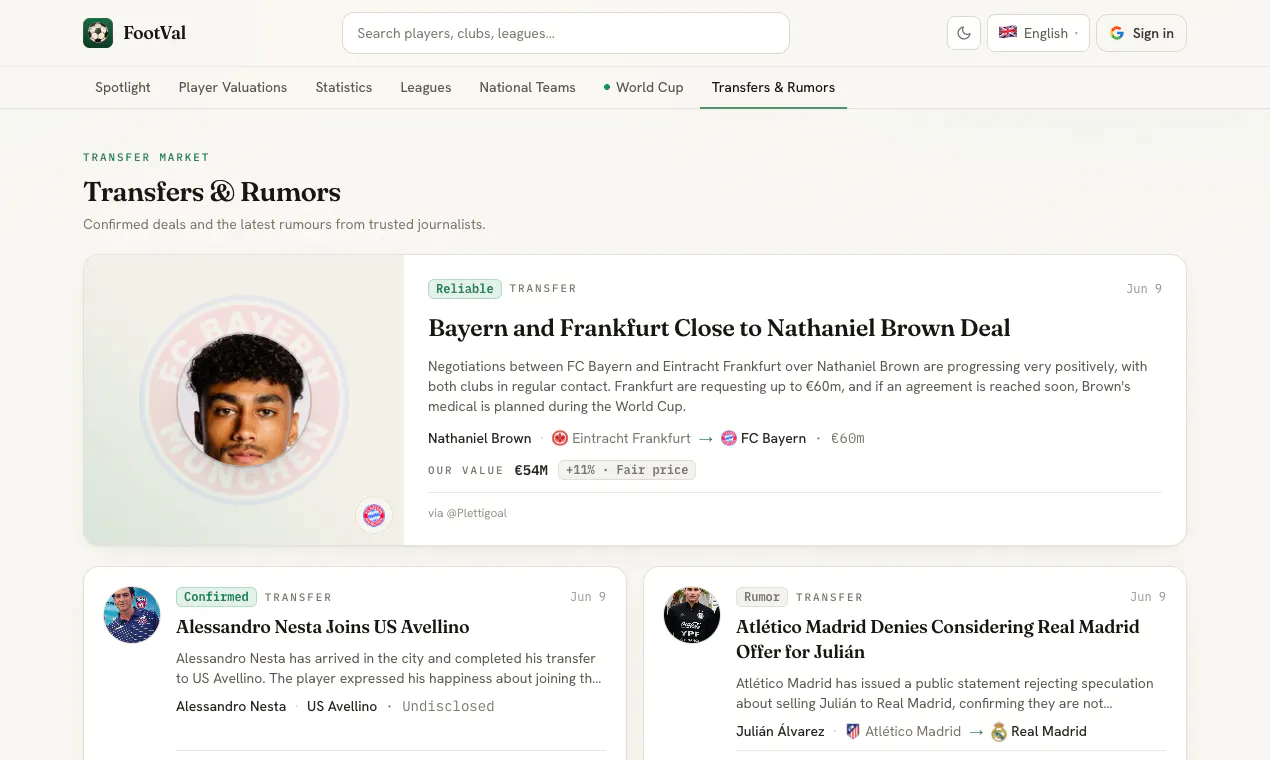Viewport: 1270px width, 760px height.
Task: Open the Spotlight tab
Action: point(123,87)
